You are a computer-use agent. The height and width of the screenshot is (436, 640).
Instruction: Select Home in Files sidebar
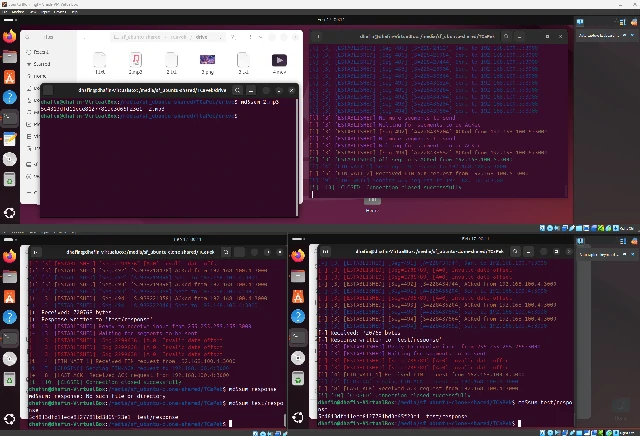(37, 76)
